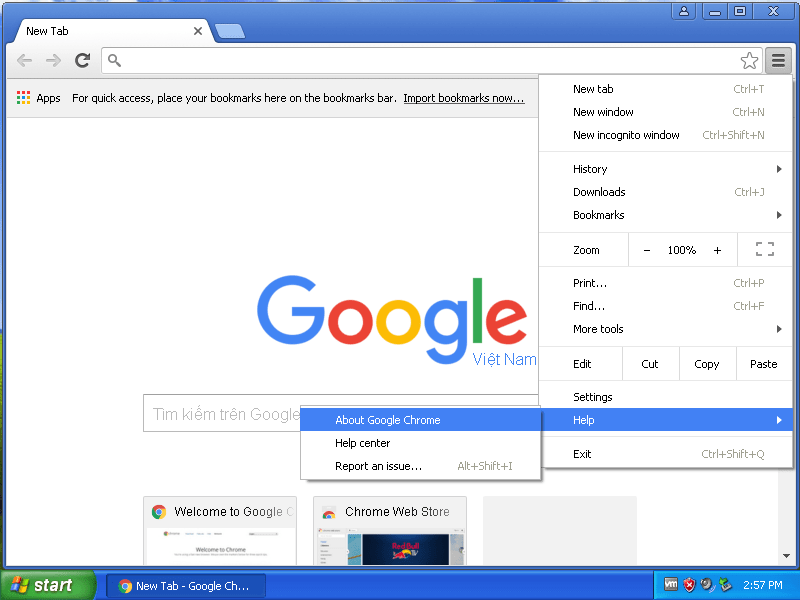Open the Apps grid shortcut

coord(38,98)
